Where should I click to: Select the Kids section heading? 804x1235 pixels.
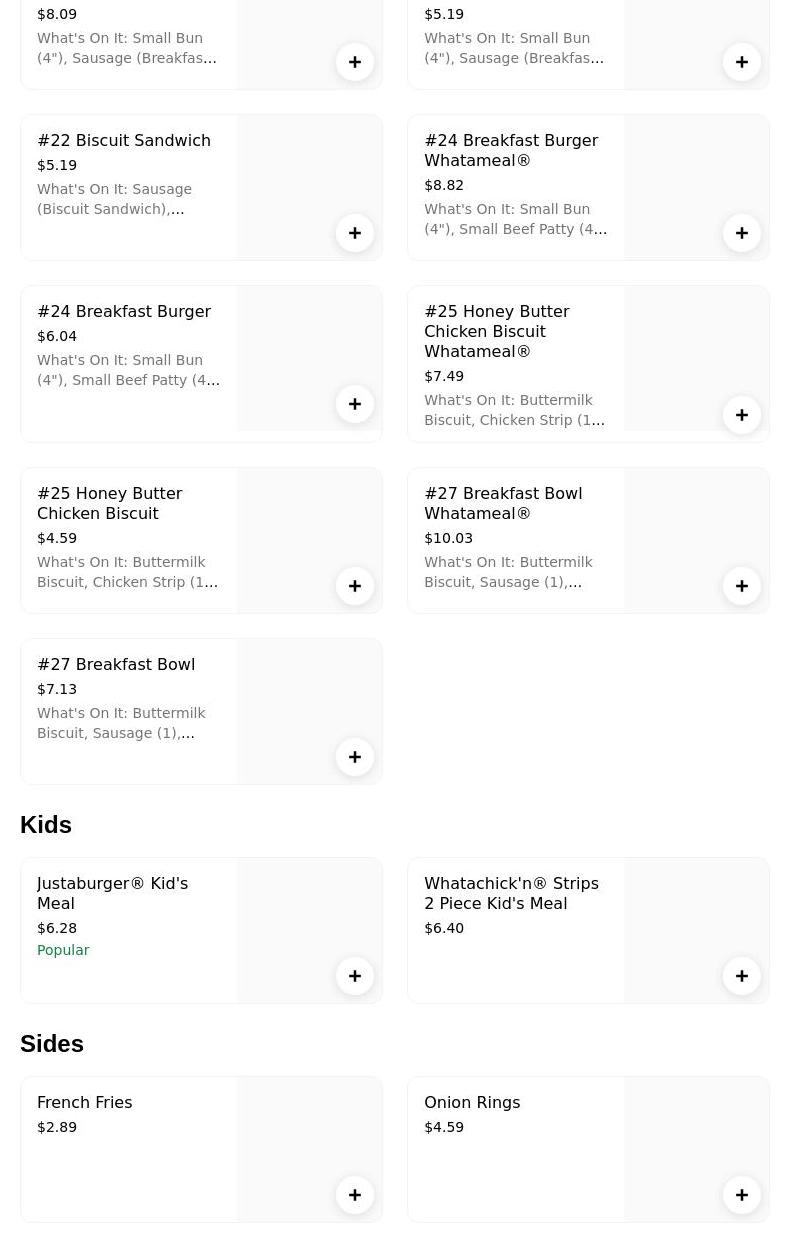tap(46, 825)
